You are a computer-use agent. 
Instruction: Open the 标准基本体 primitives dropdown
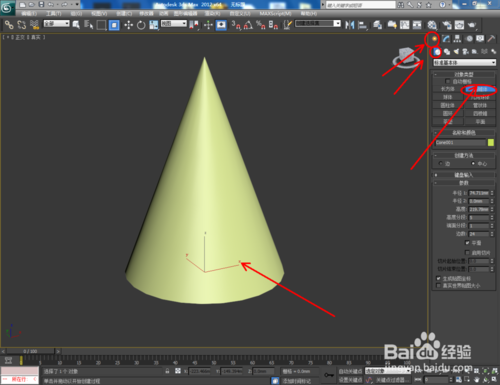point(464,62)
